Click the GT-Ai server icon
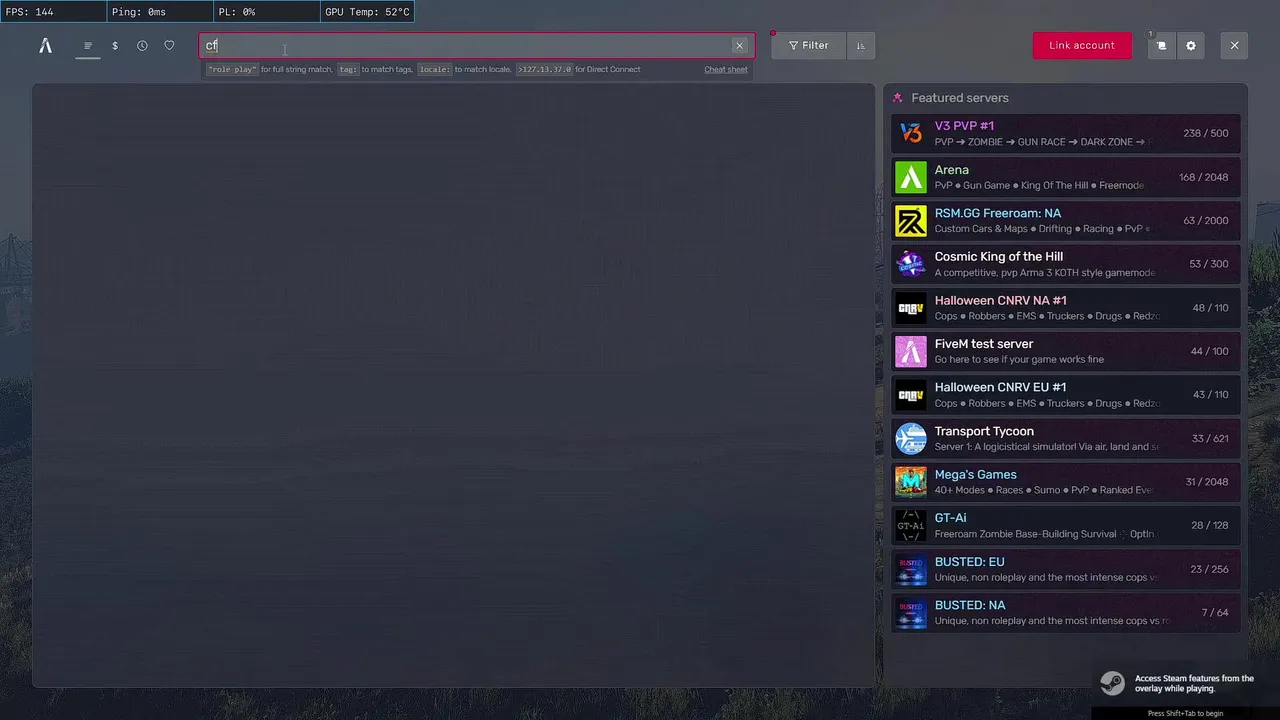The height and width of the screenshot is (720, 1280). pyautogui.click(x=910, y=525)
